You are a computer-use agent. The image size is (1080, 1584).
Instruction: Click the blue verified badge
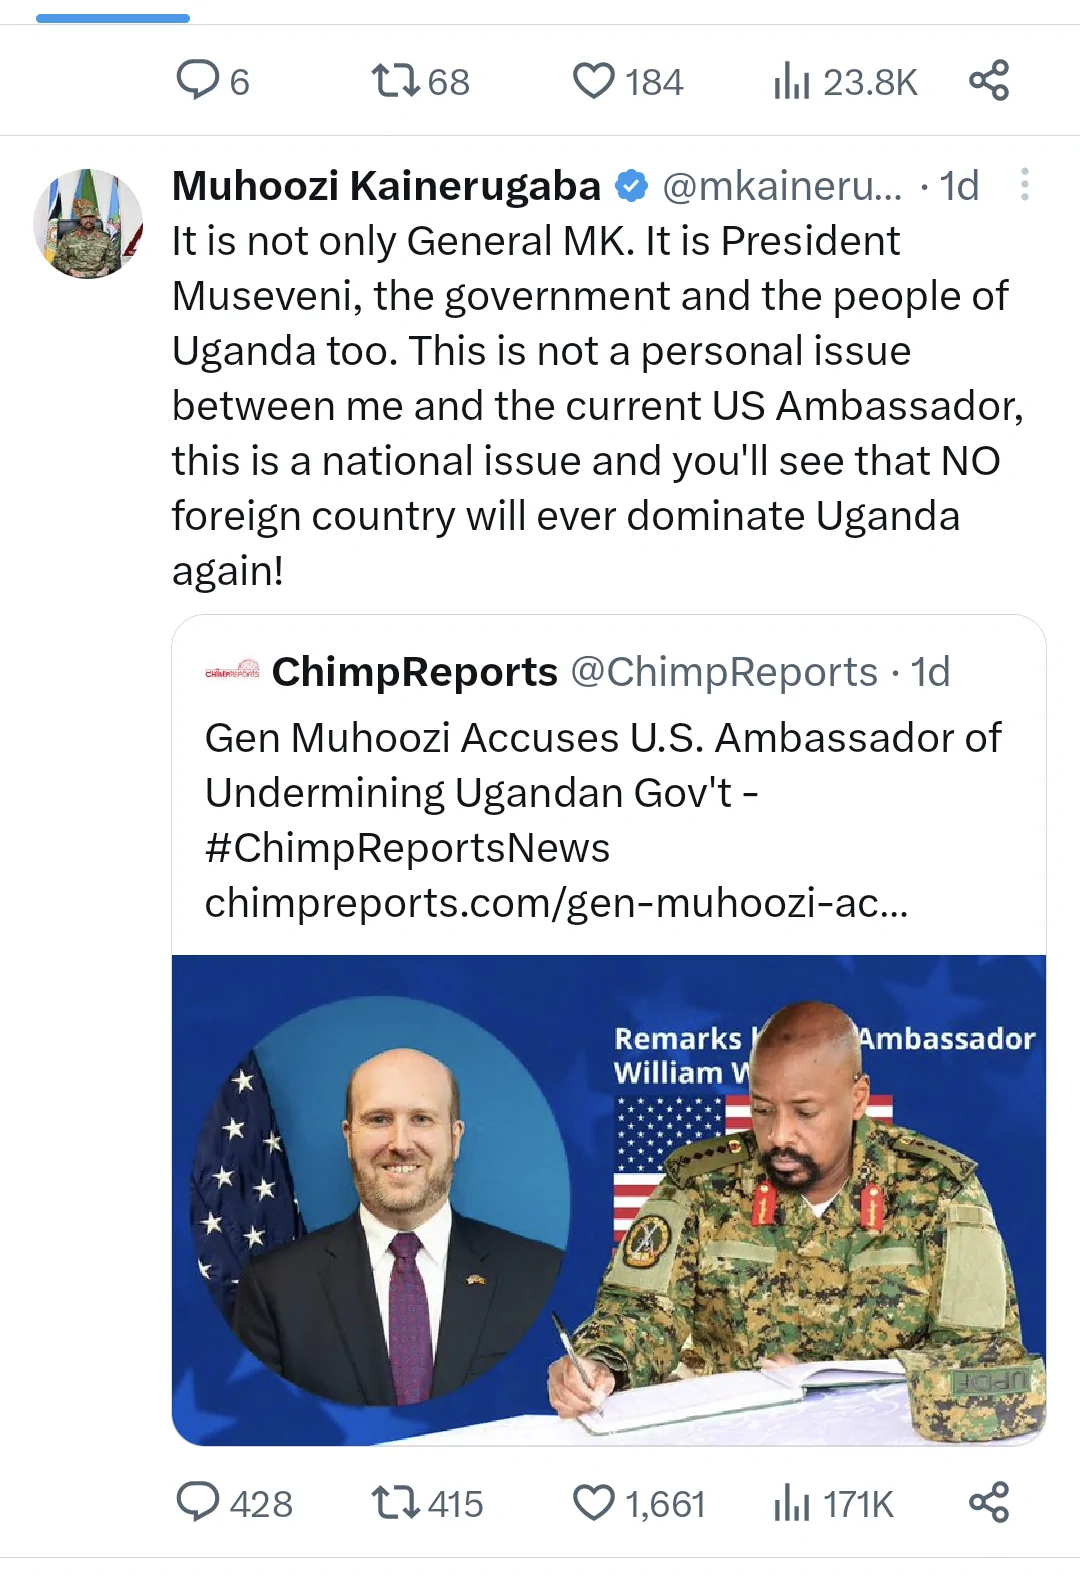631,186
